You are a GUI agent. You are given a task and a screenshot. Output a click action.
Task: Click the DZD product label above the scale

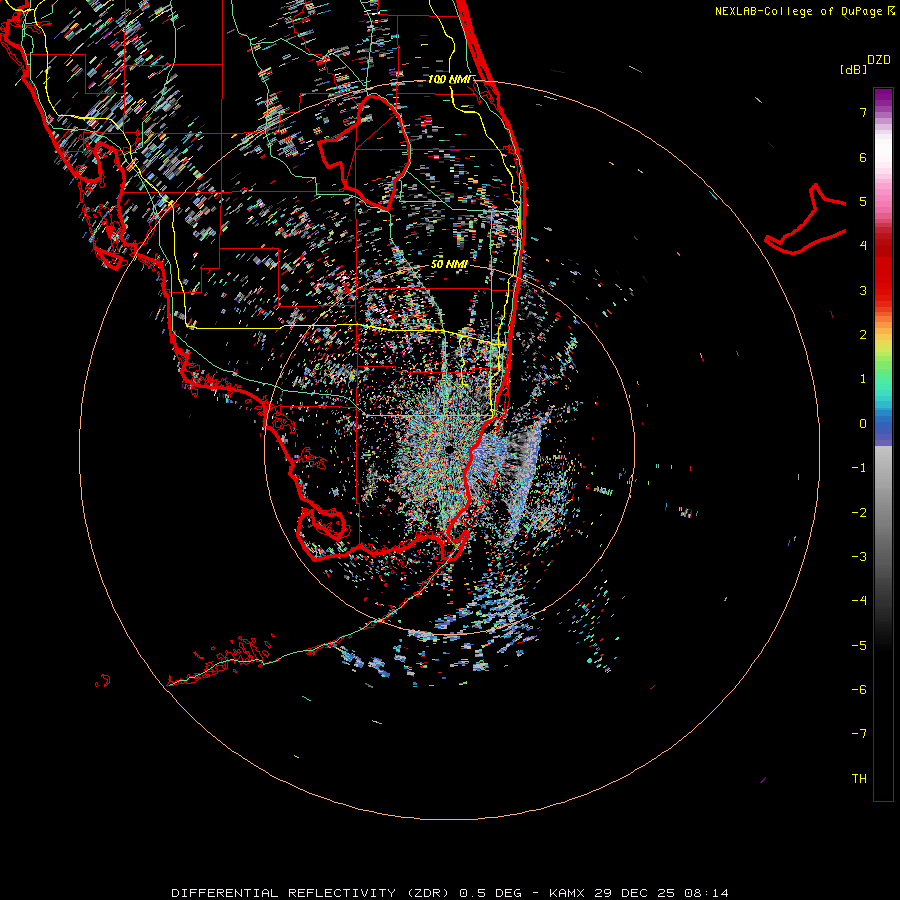coord(879,60)
